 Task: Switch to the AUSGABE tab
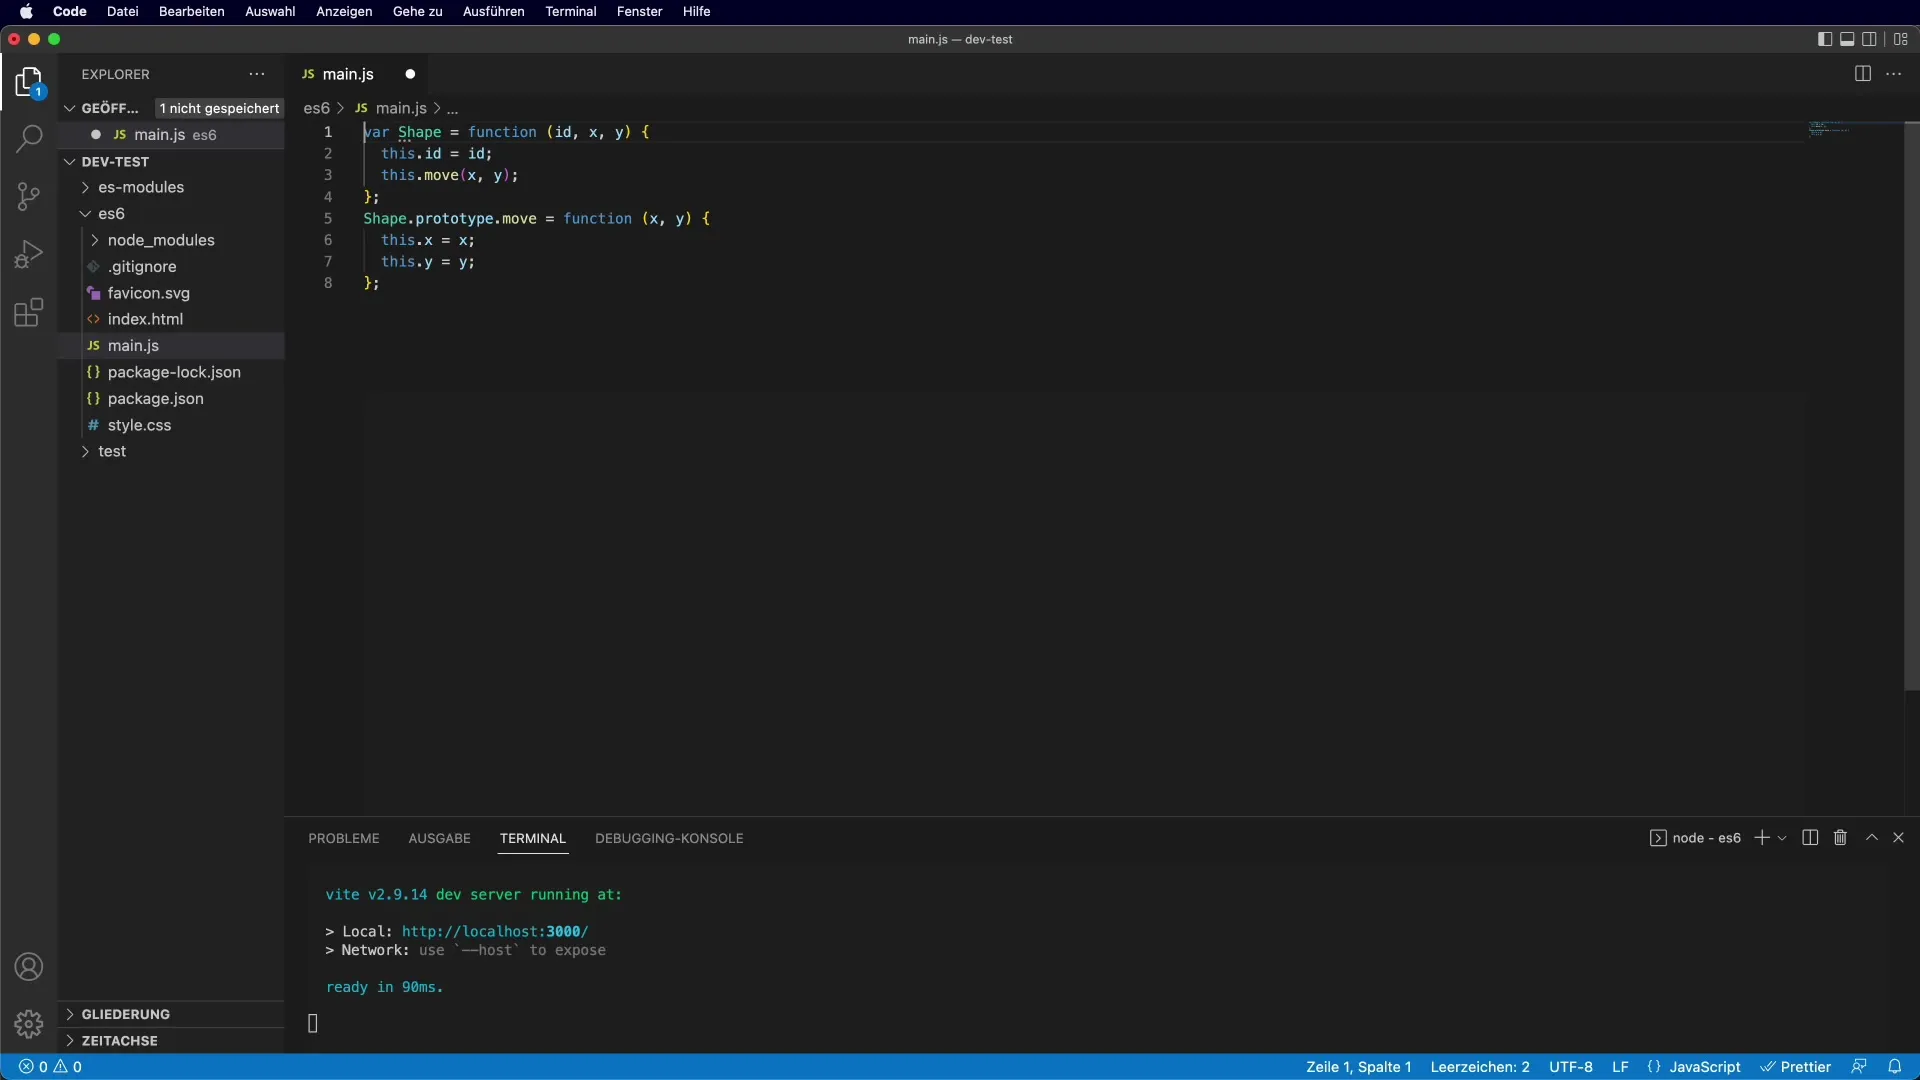coord(439,838)
